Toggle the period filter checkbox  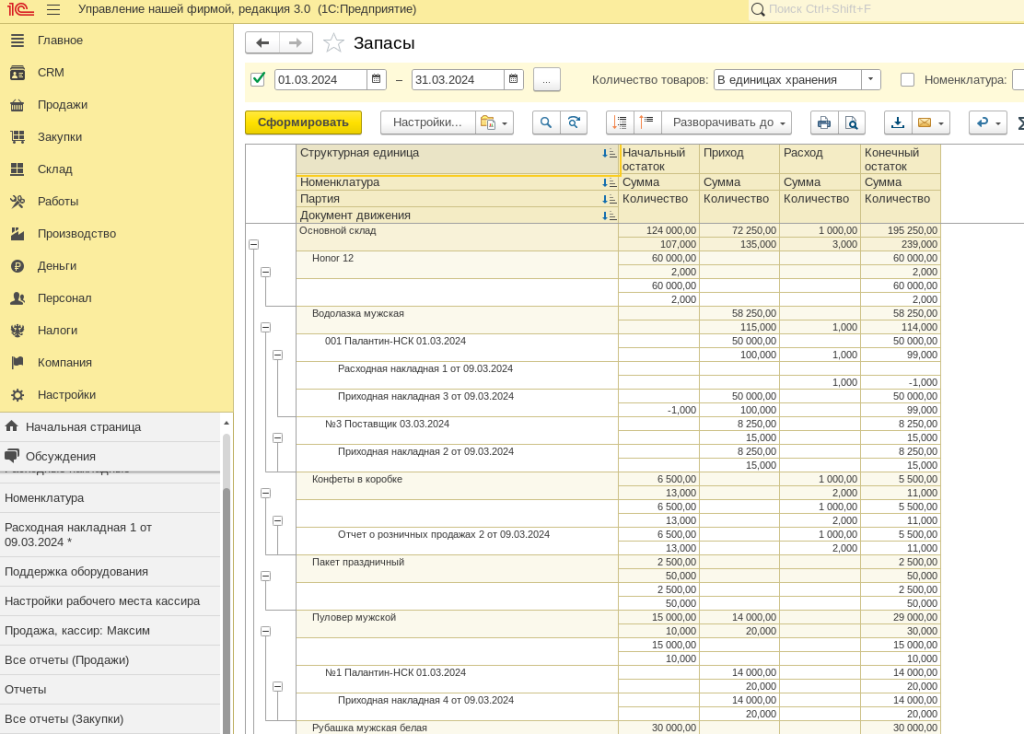tap(258, 79)
